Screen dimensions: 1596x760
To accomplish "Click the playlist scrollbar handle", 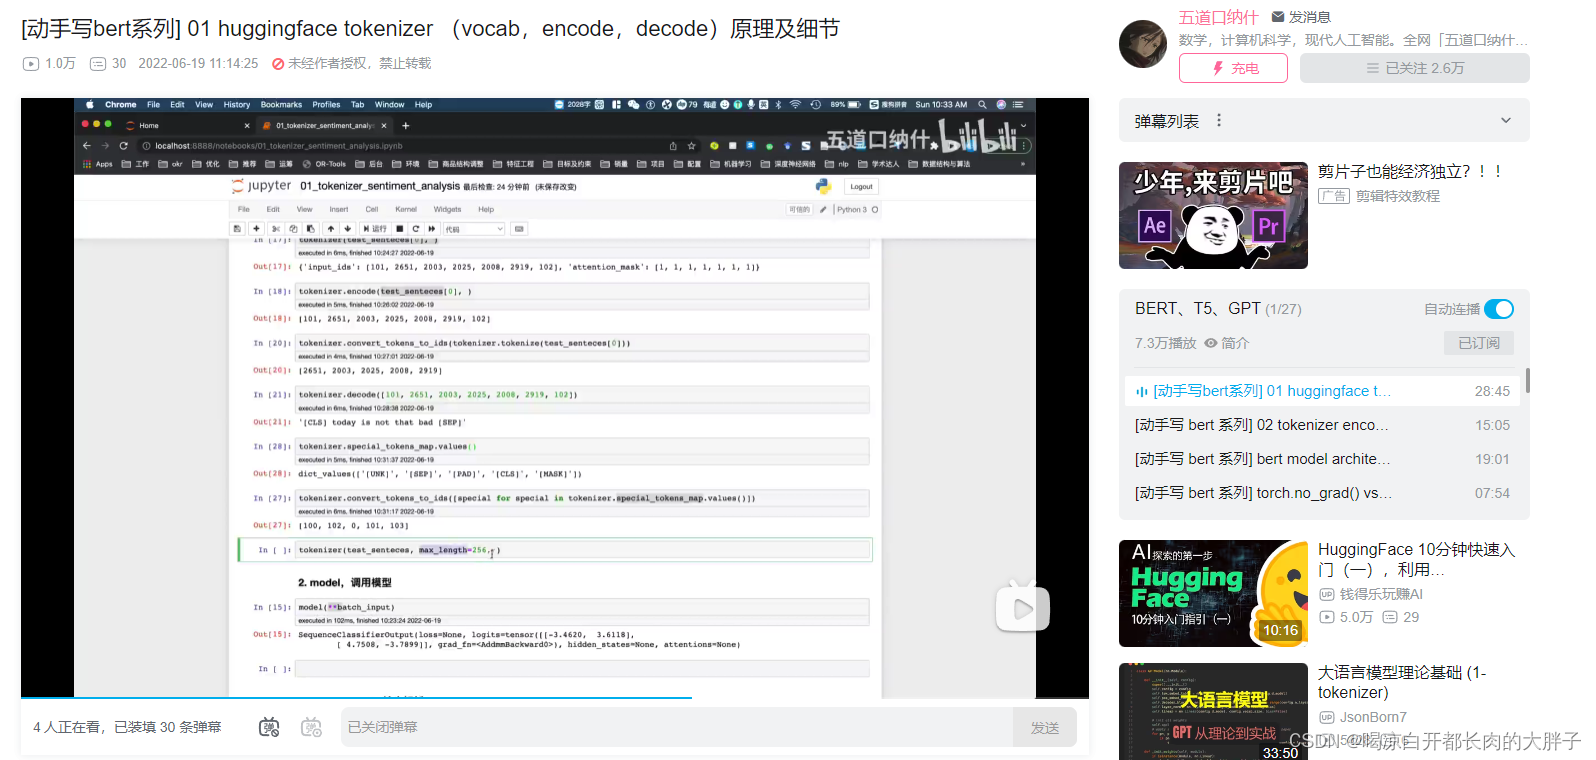I will point(1528,381).
